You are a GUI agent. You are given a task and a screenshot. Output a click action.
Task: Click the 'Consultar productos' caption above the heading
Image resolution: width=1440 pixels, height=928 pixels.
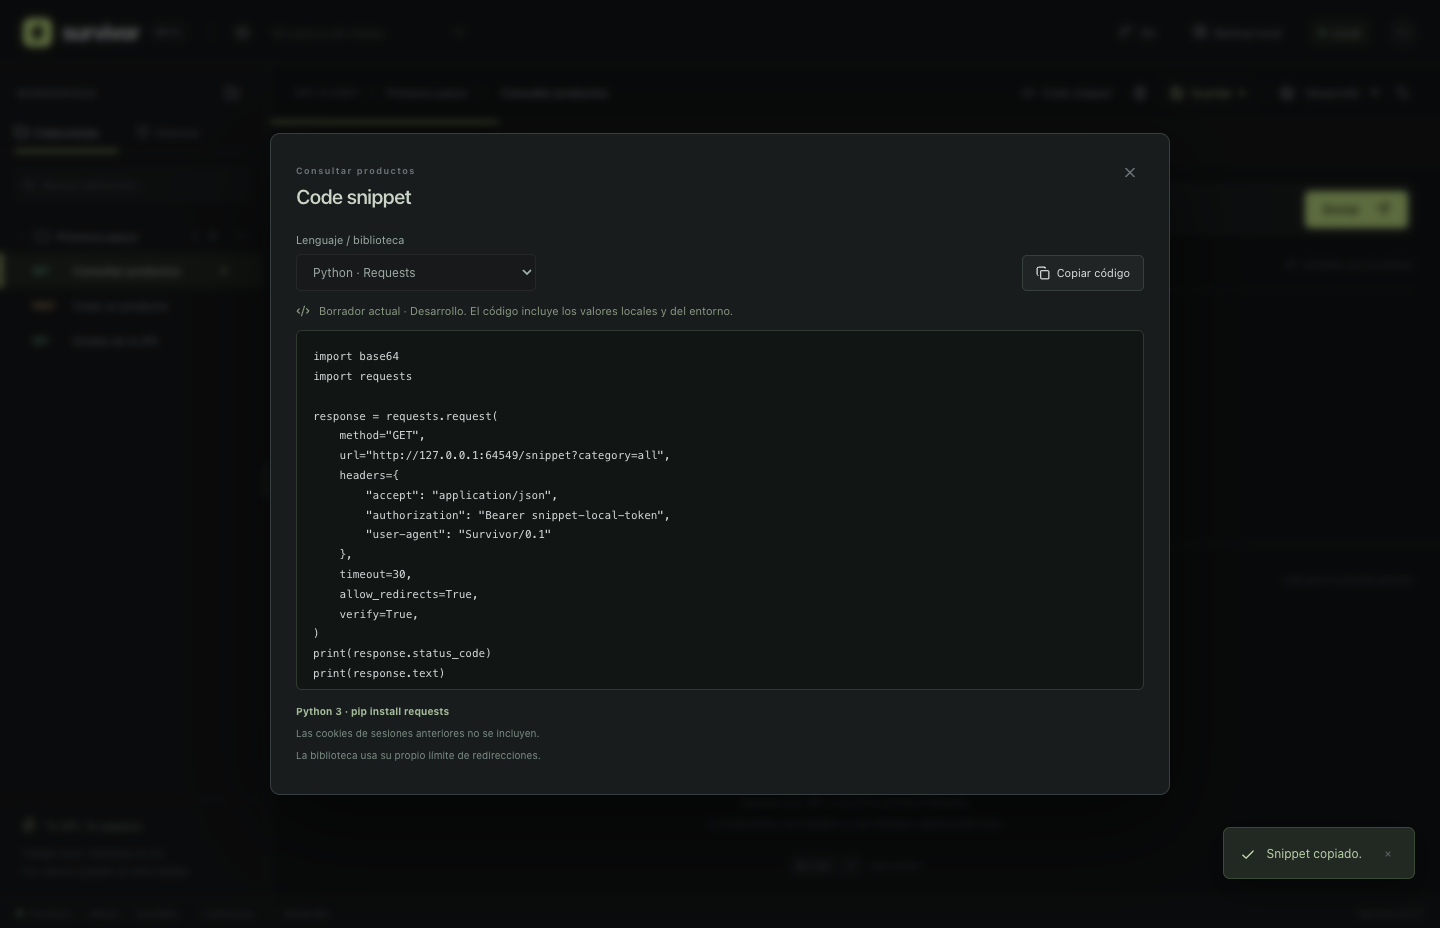tap(355, 171)
